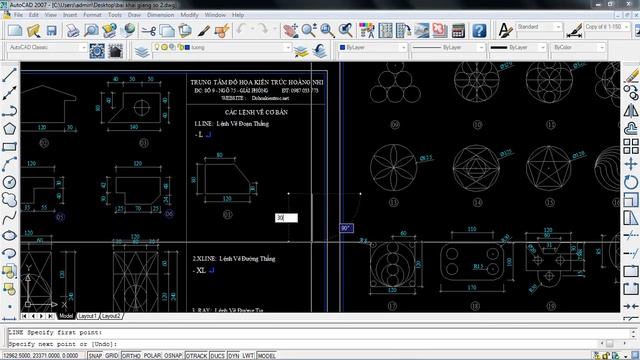Click the Array modify tool
Viewport: 640px width, 360px height.
point(631,146)
